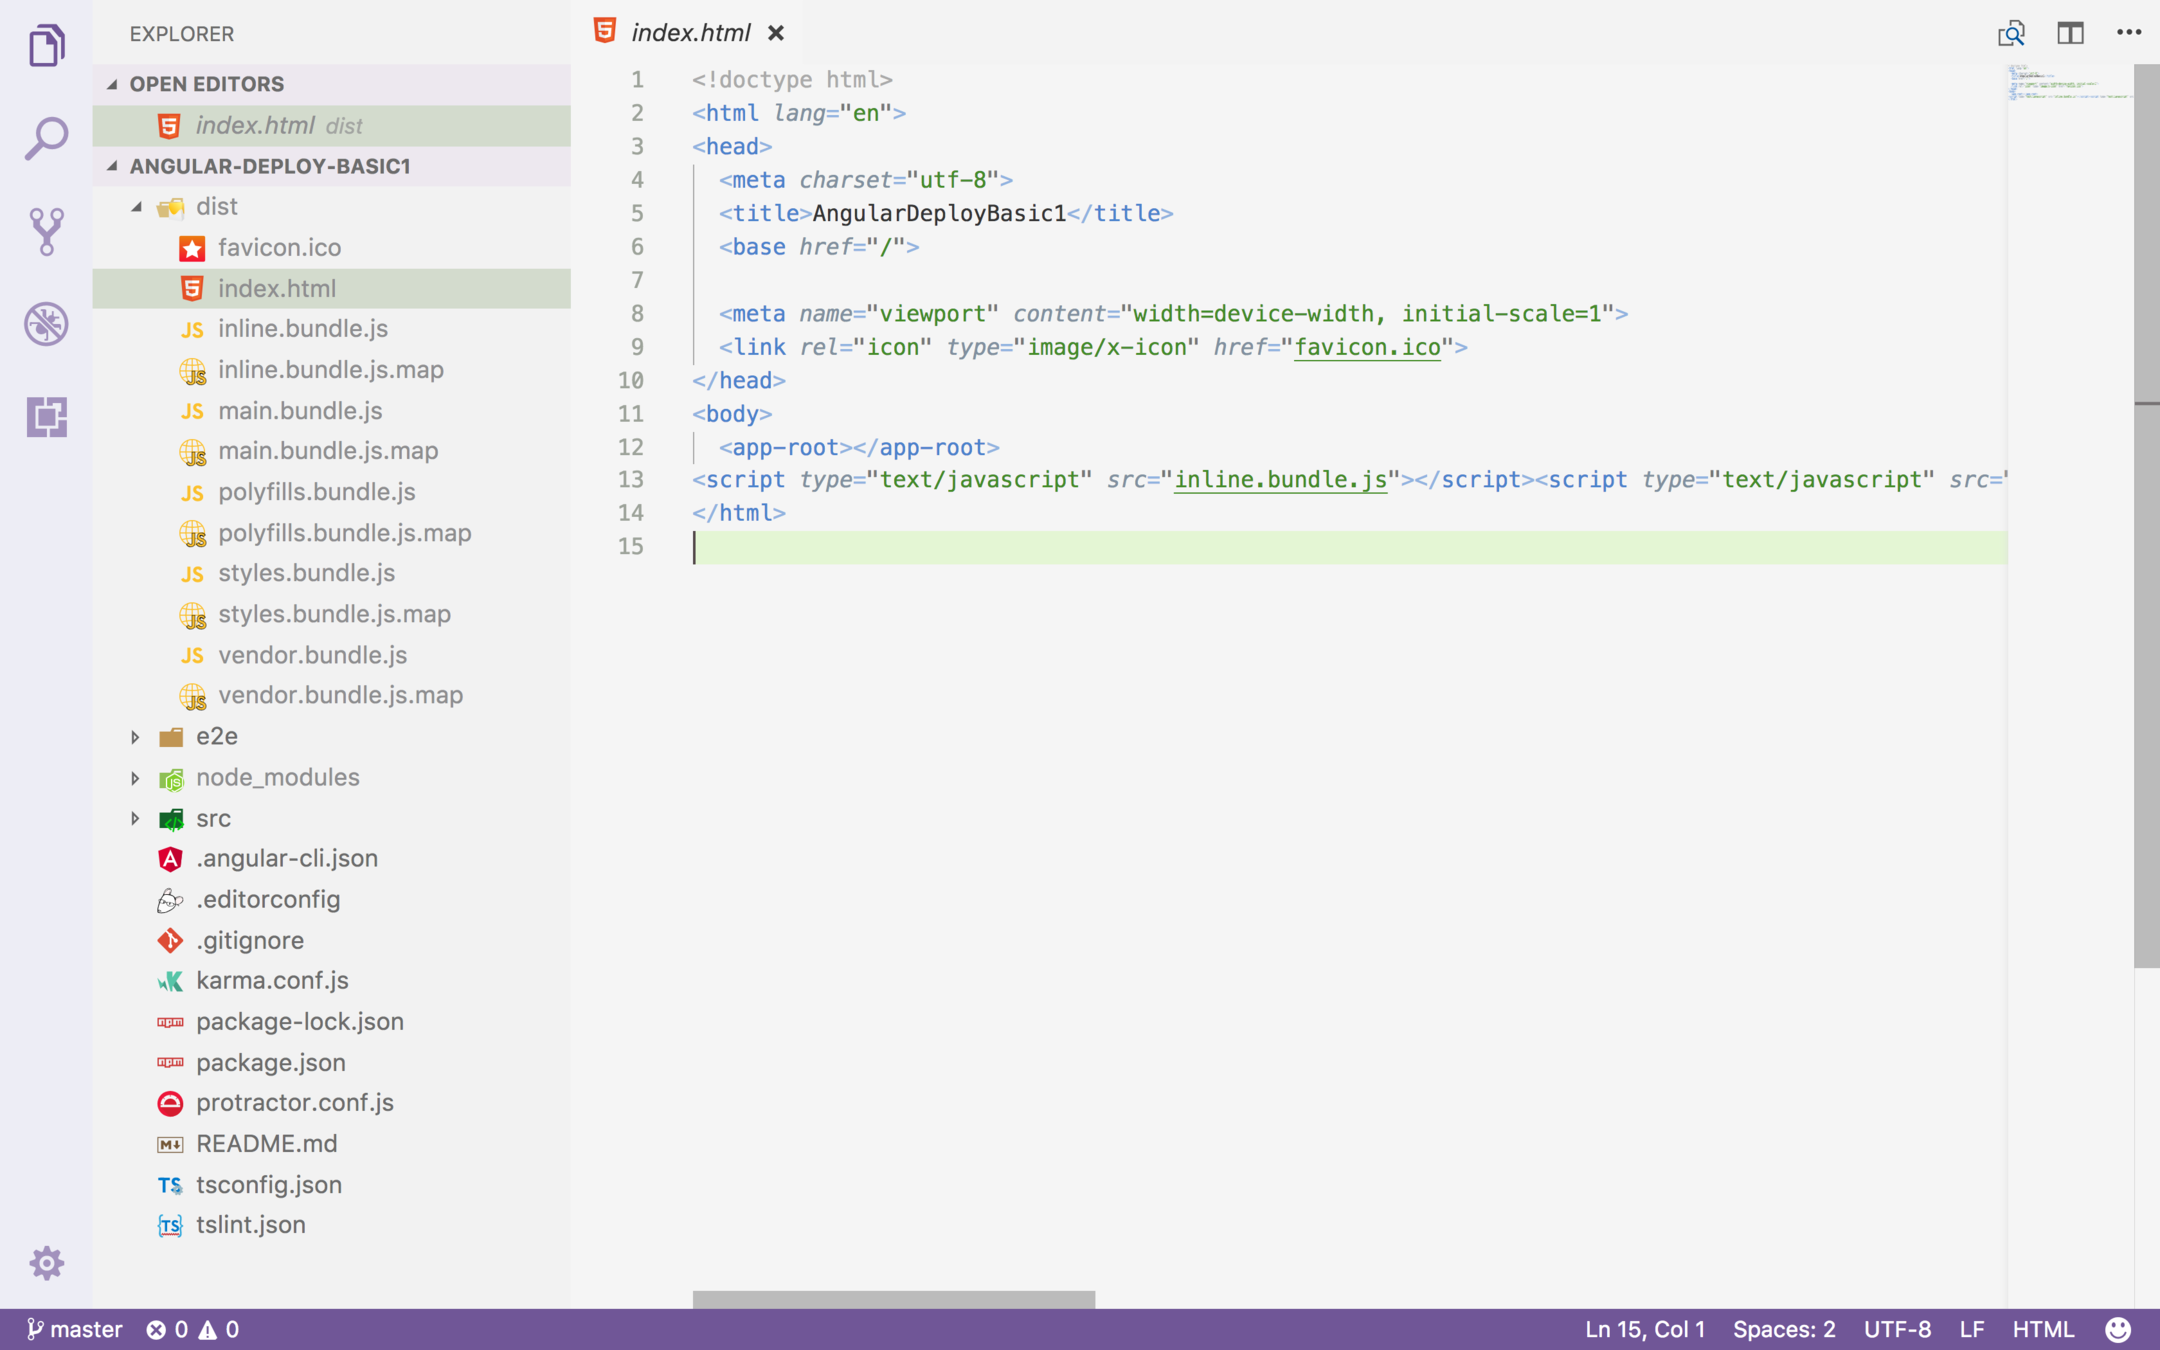Click Spaces: 2 indentation setting
Screen dimensions: 2160x1350
(x=1783, y=1329)
